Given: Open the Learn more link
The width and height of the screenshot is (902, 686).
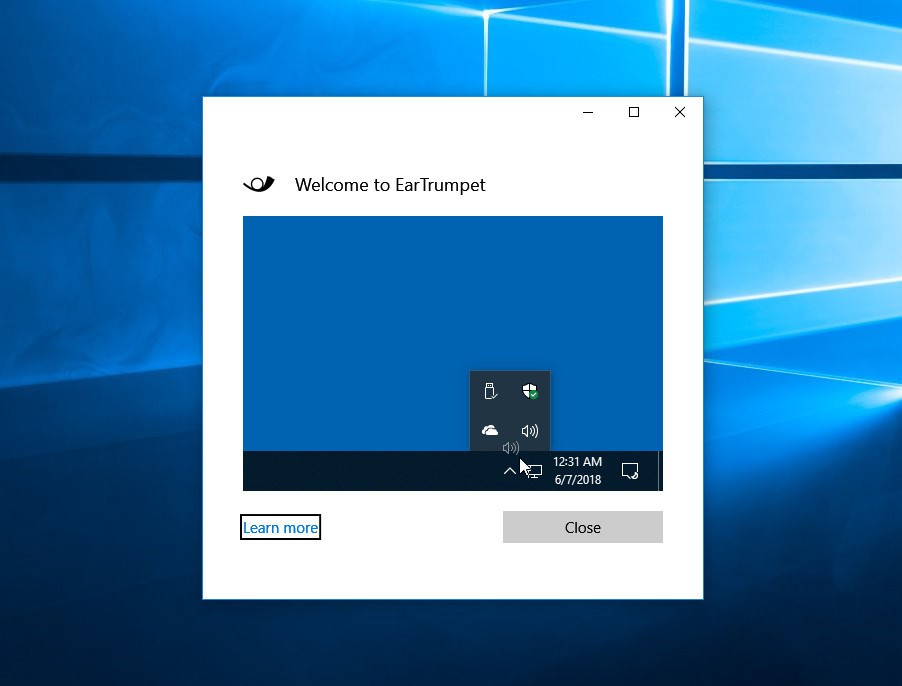Looking at the screenshot, I should point(280,527).
